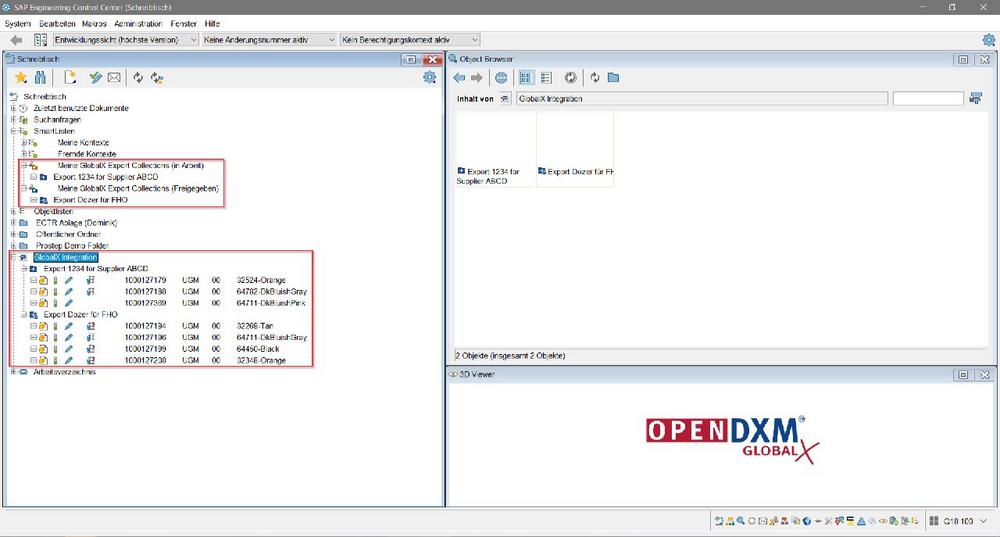Select document 64450-Black in the tree

point(260,349)
